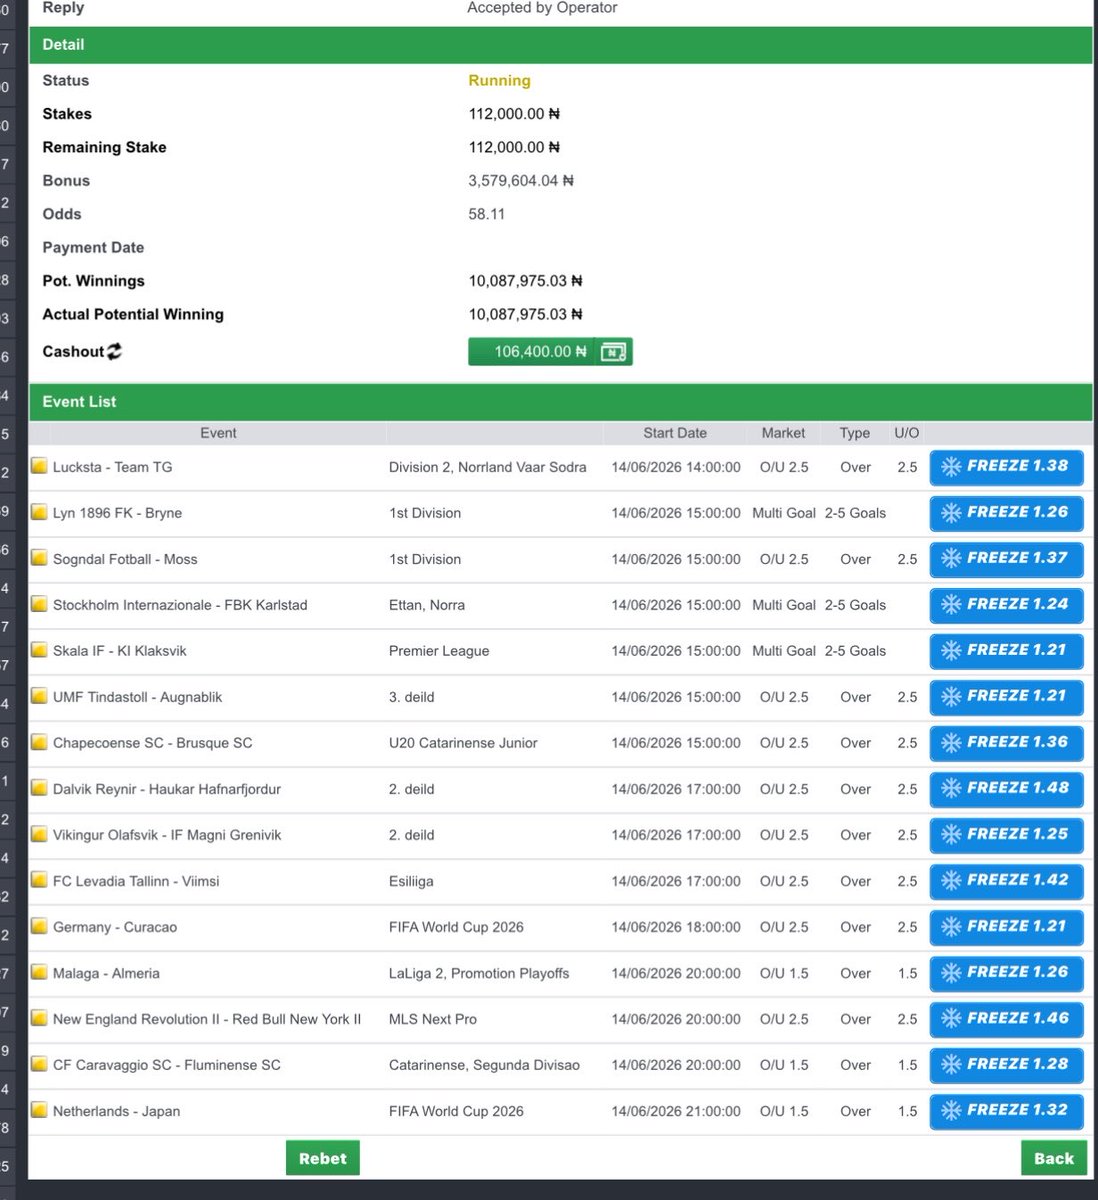Click U20 Catarinense Junior league text
1098x1200 pixels.
(463, 743)
